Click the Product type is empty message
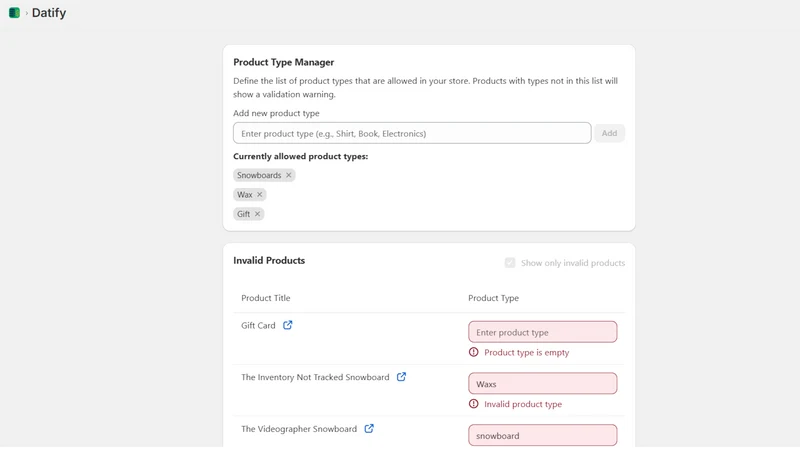Image resolution: width=800 pixels, height=450 pixels. (x=527, y=353)
